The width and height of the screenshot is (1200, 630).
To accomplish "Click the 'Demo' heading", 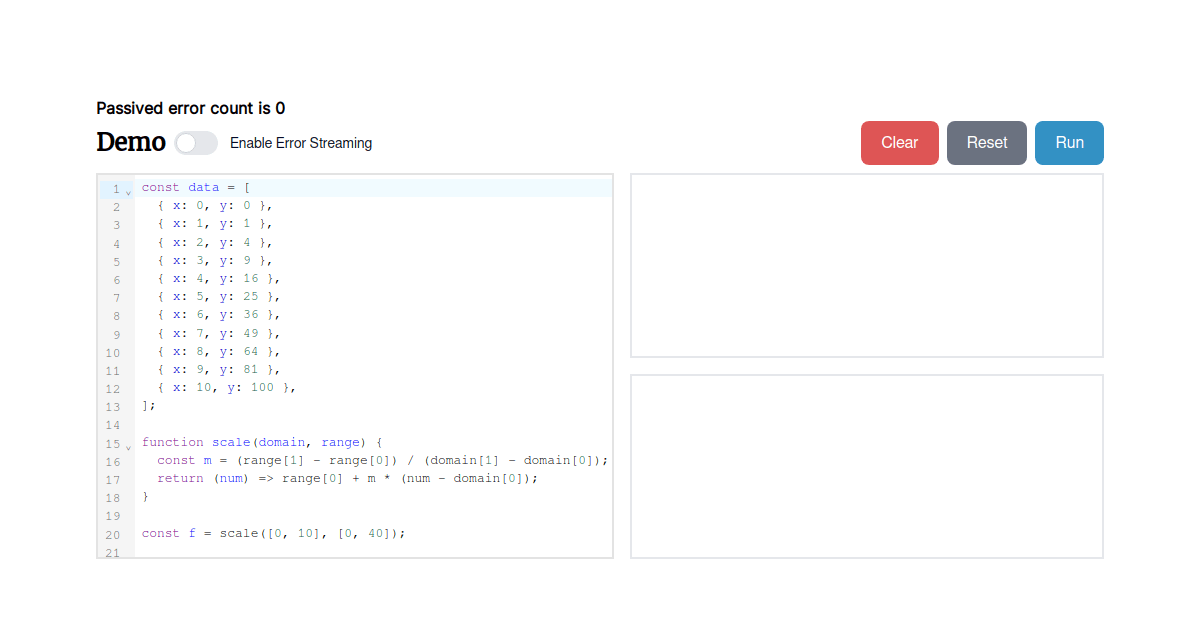I will tap(130, 142).
